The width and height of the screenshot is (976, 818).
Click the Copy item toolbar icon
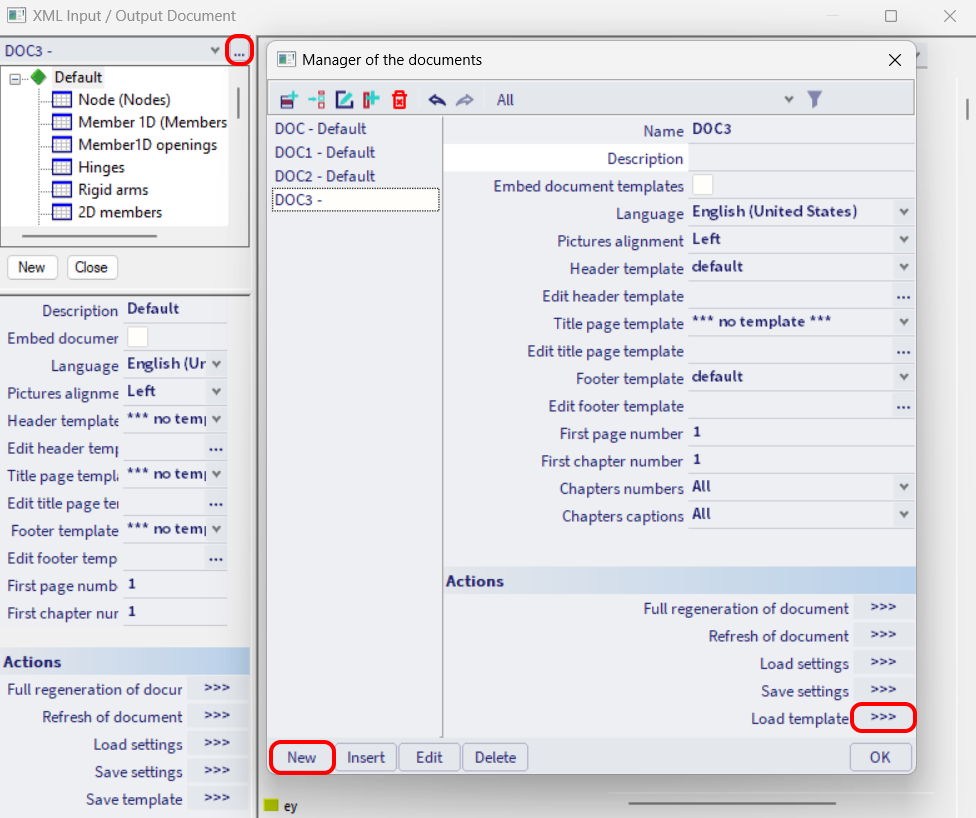pyautogui.click(x=372, y=99)
